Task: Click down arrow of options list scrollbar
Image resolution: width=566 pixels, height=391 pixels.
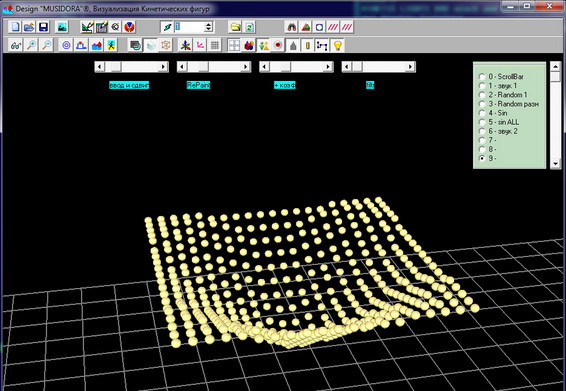Action: coord(555,164)
